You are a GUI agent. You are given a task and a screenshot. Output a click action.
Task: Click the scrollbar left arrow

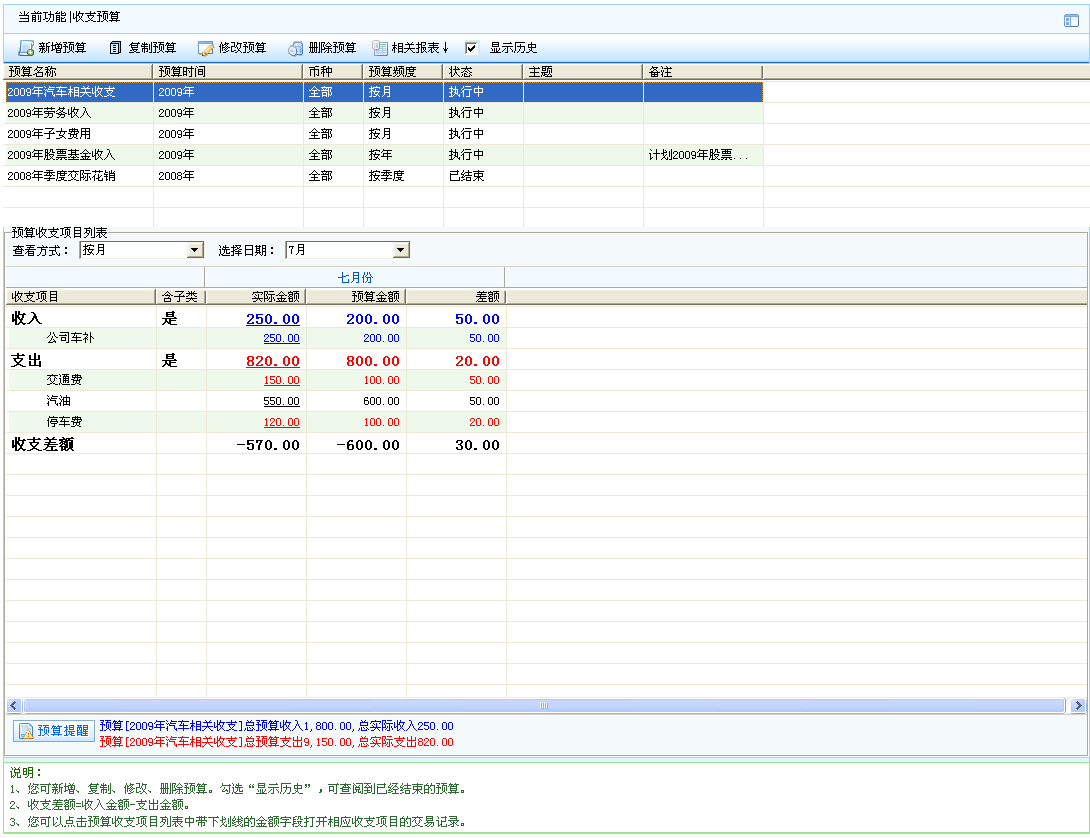(x=14, y=706)
